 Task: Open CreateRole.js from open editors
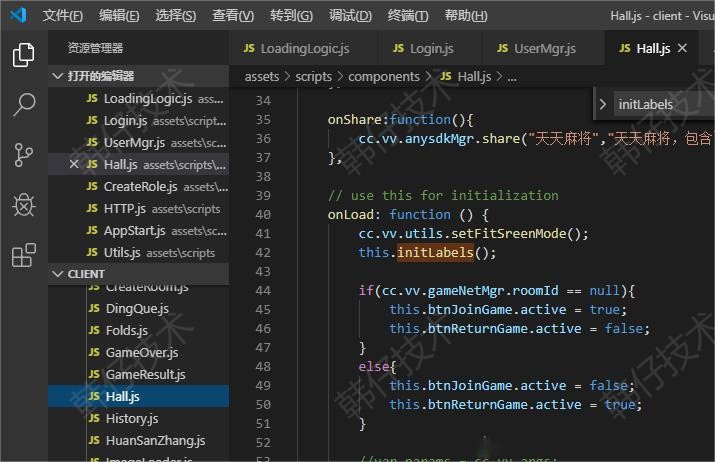[x=138, y=187]
